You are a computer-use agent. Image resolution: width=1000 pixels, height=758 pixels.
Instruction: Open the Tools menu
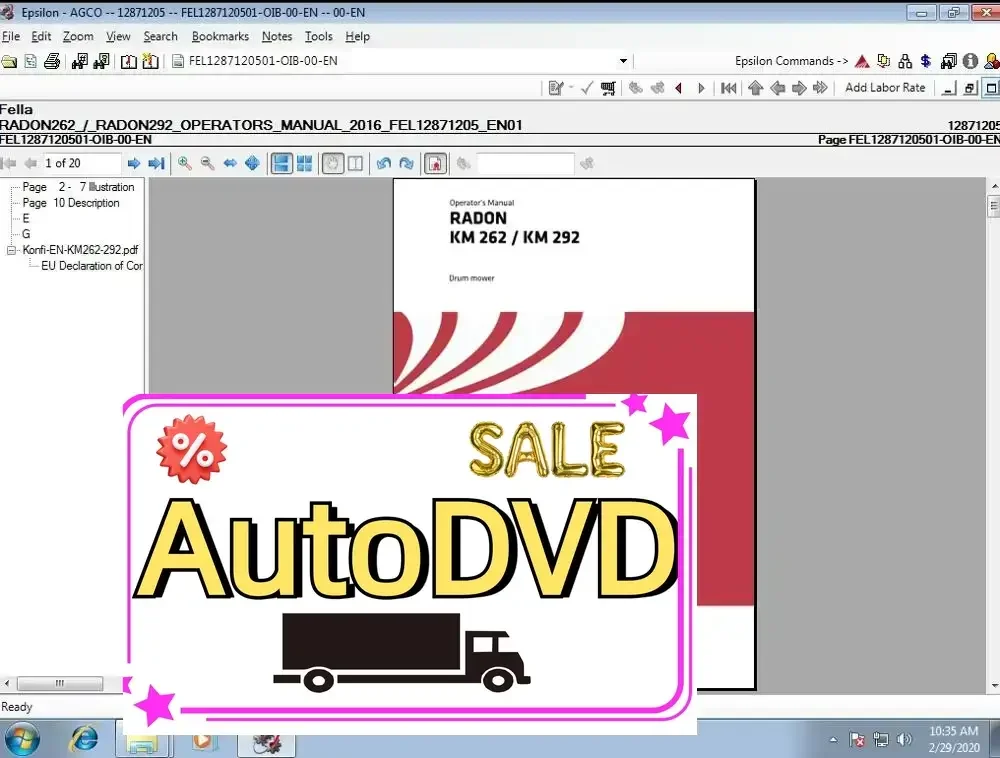coord(318,36)
